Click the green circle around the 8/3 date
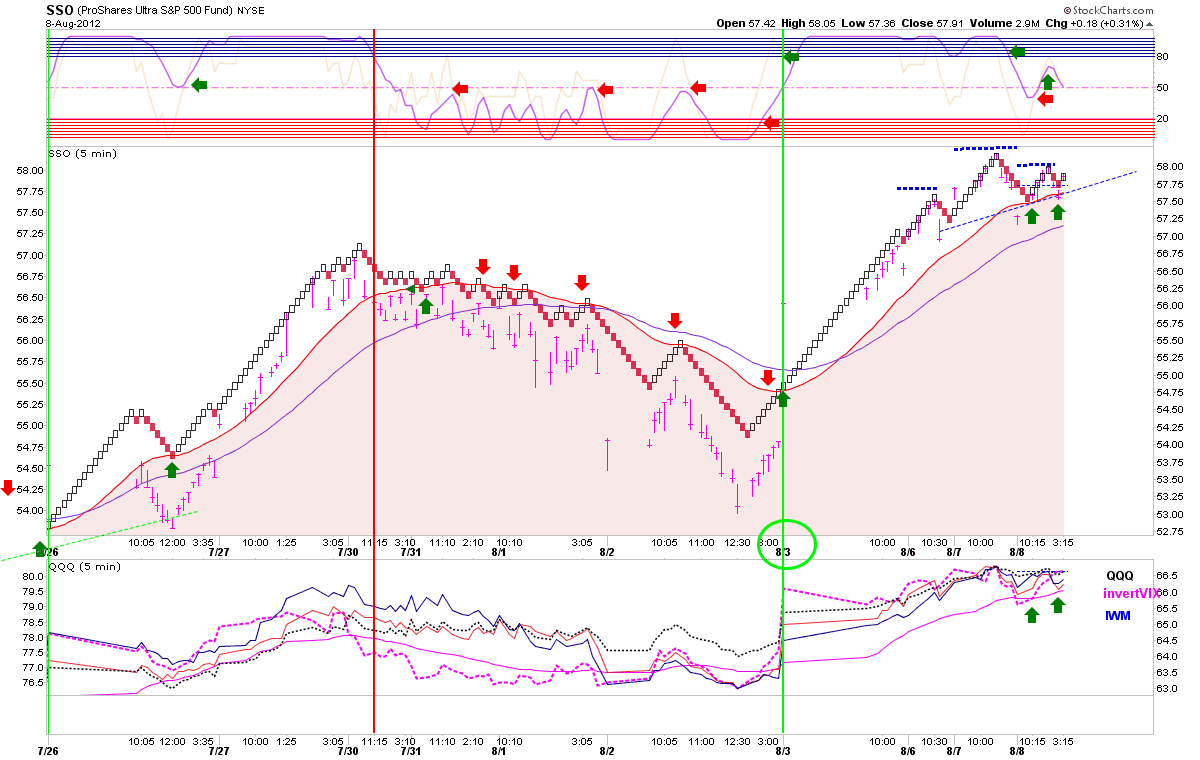This screenshot has height=760, width=1200. [x=789, y=544]
